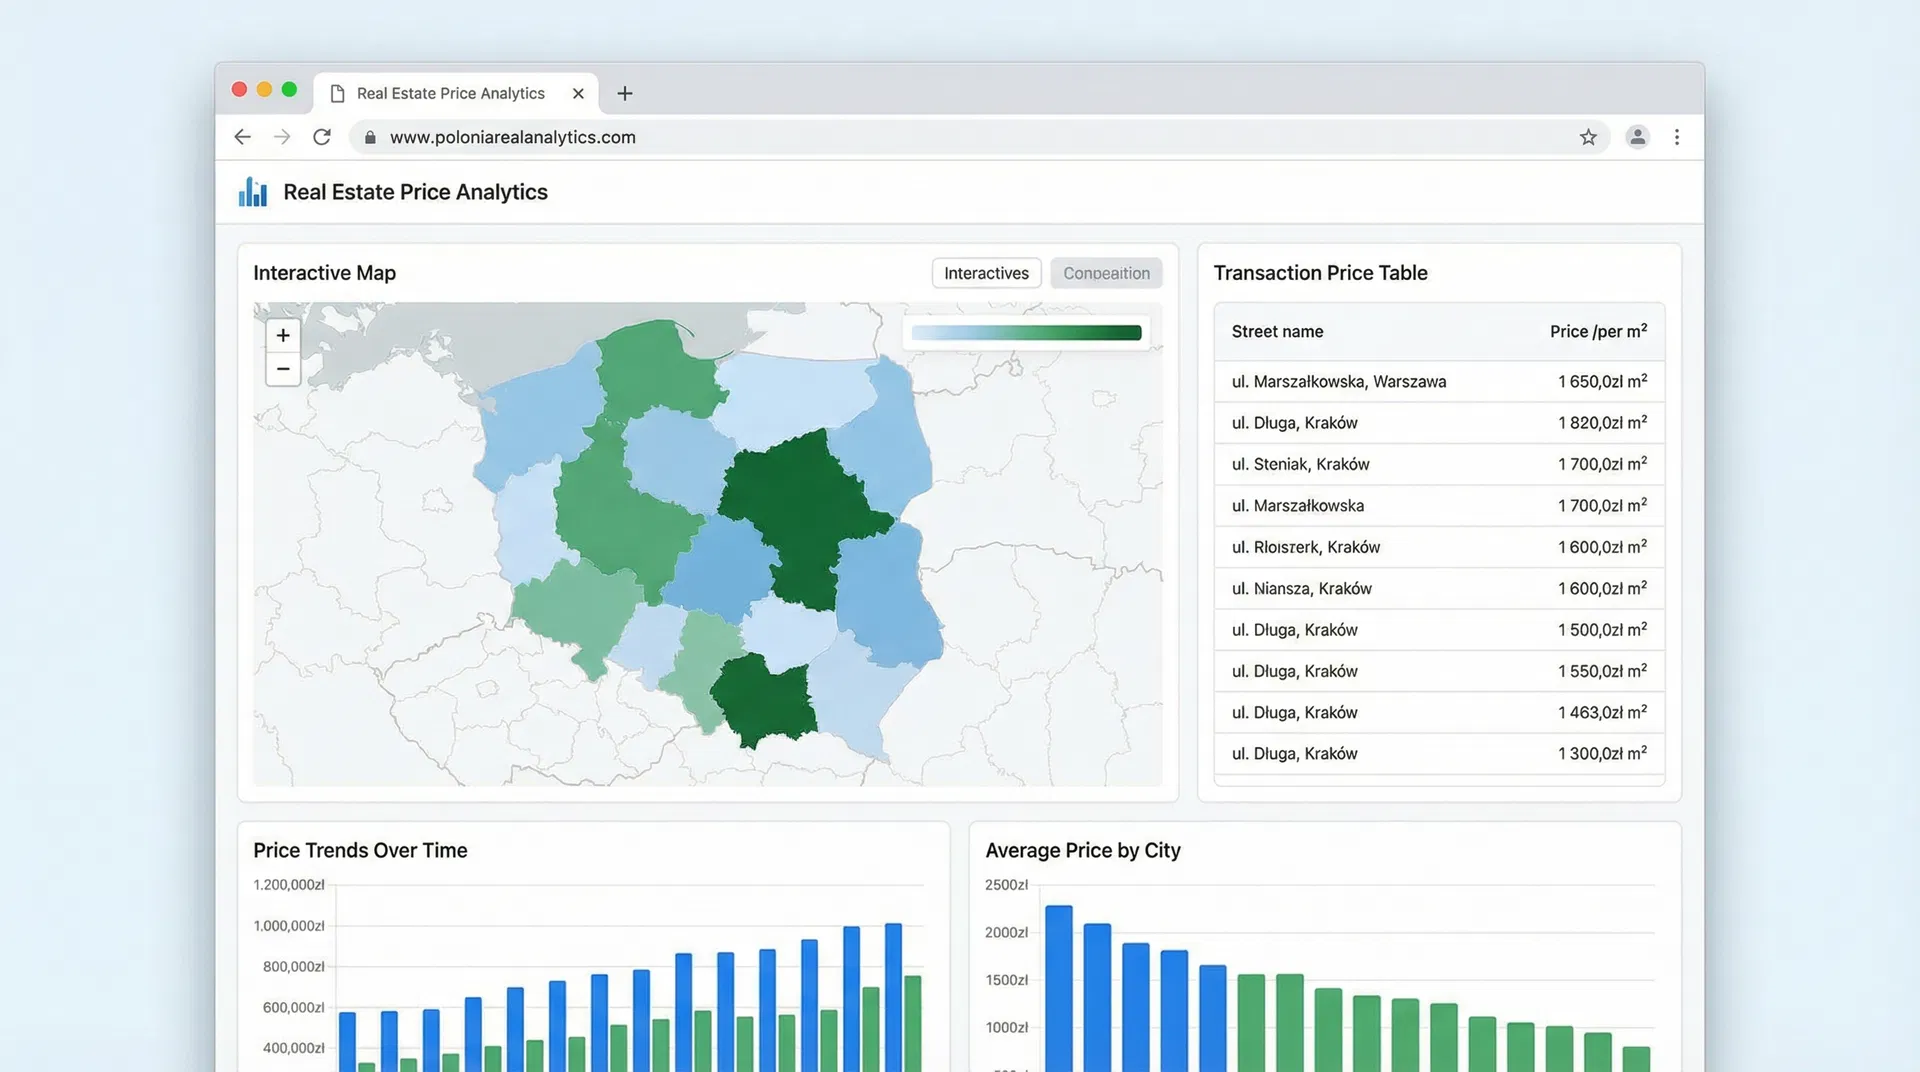The image size is (1920, 1072).
Task: Switch to the Conpeaition map view
Action: pyautogui.click(x=1106, y=273)
